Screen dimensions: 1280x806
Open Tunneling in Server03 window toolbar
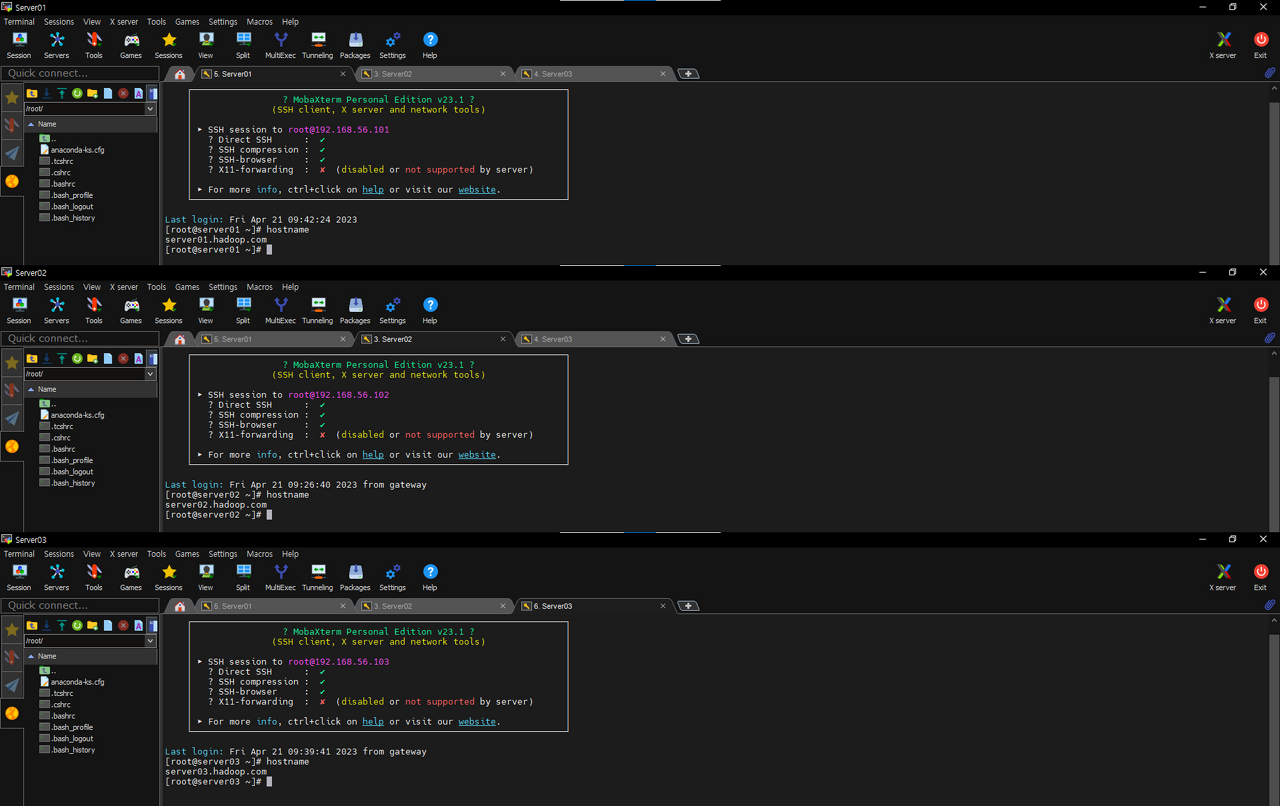tap(318, 577)
